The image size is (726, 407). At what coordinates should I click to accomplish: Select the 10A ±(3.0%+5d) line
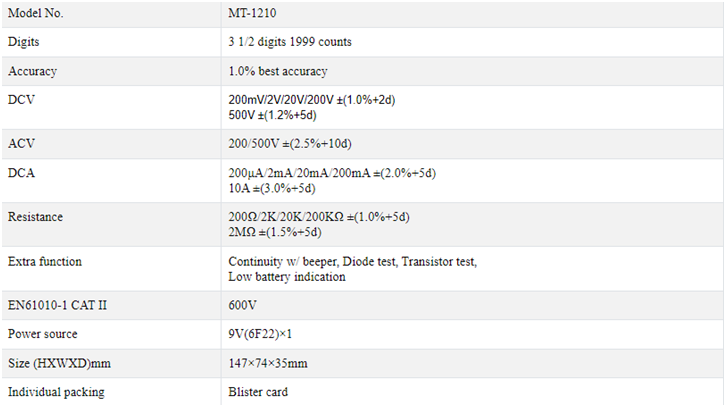[272, 188]
